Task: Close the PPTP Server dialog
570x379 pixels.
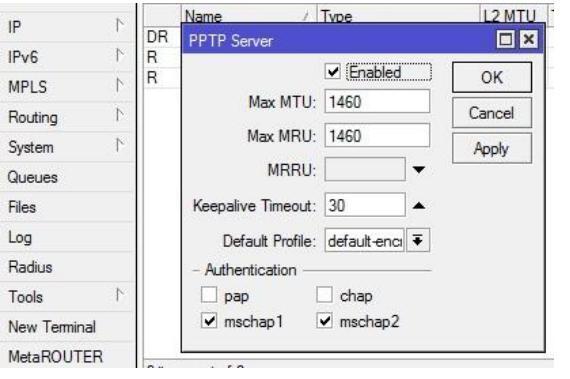Action: point(529,39)
